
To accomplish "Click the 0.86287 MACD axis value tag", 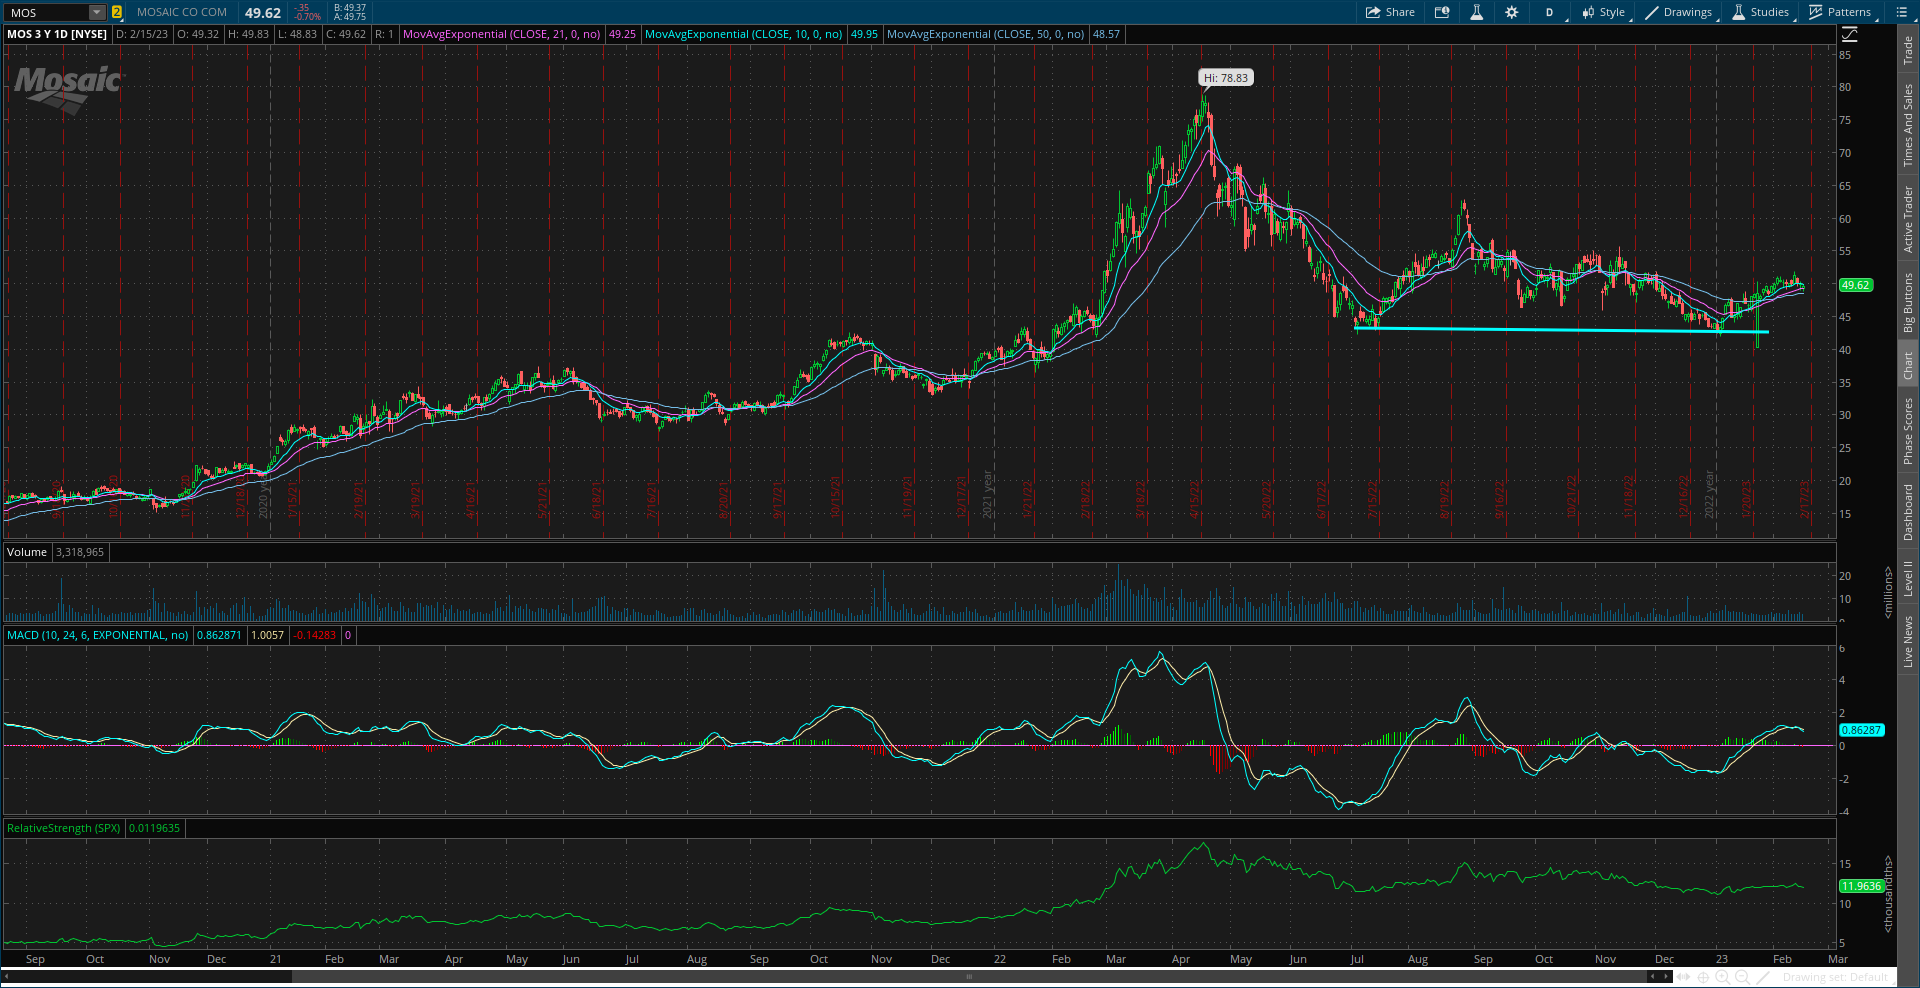I will [x=1861, y=730].
